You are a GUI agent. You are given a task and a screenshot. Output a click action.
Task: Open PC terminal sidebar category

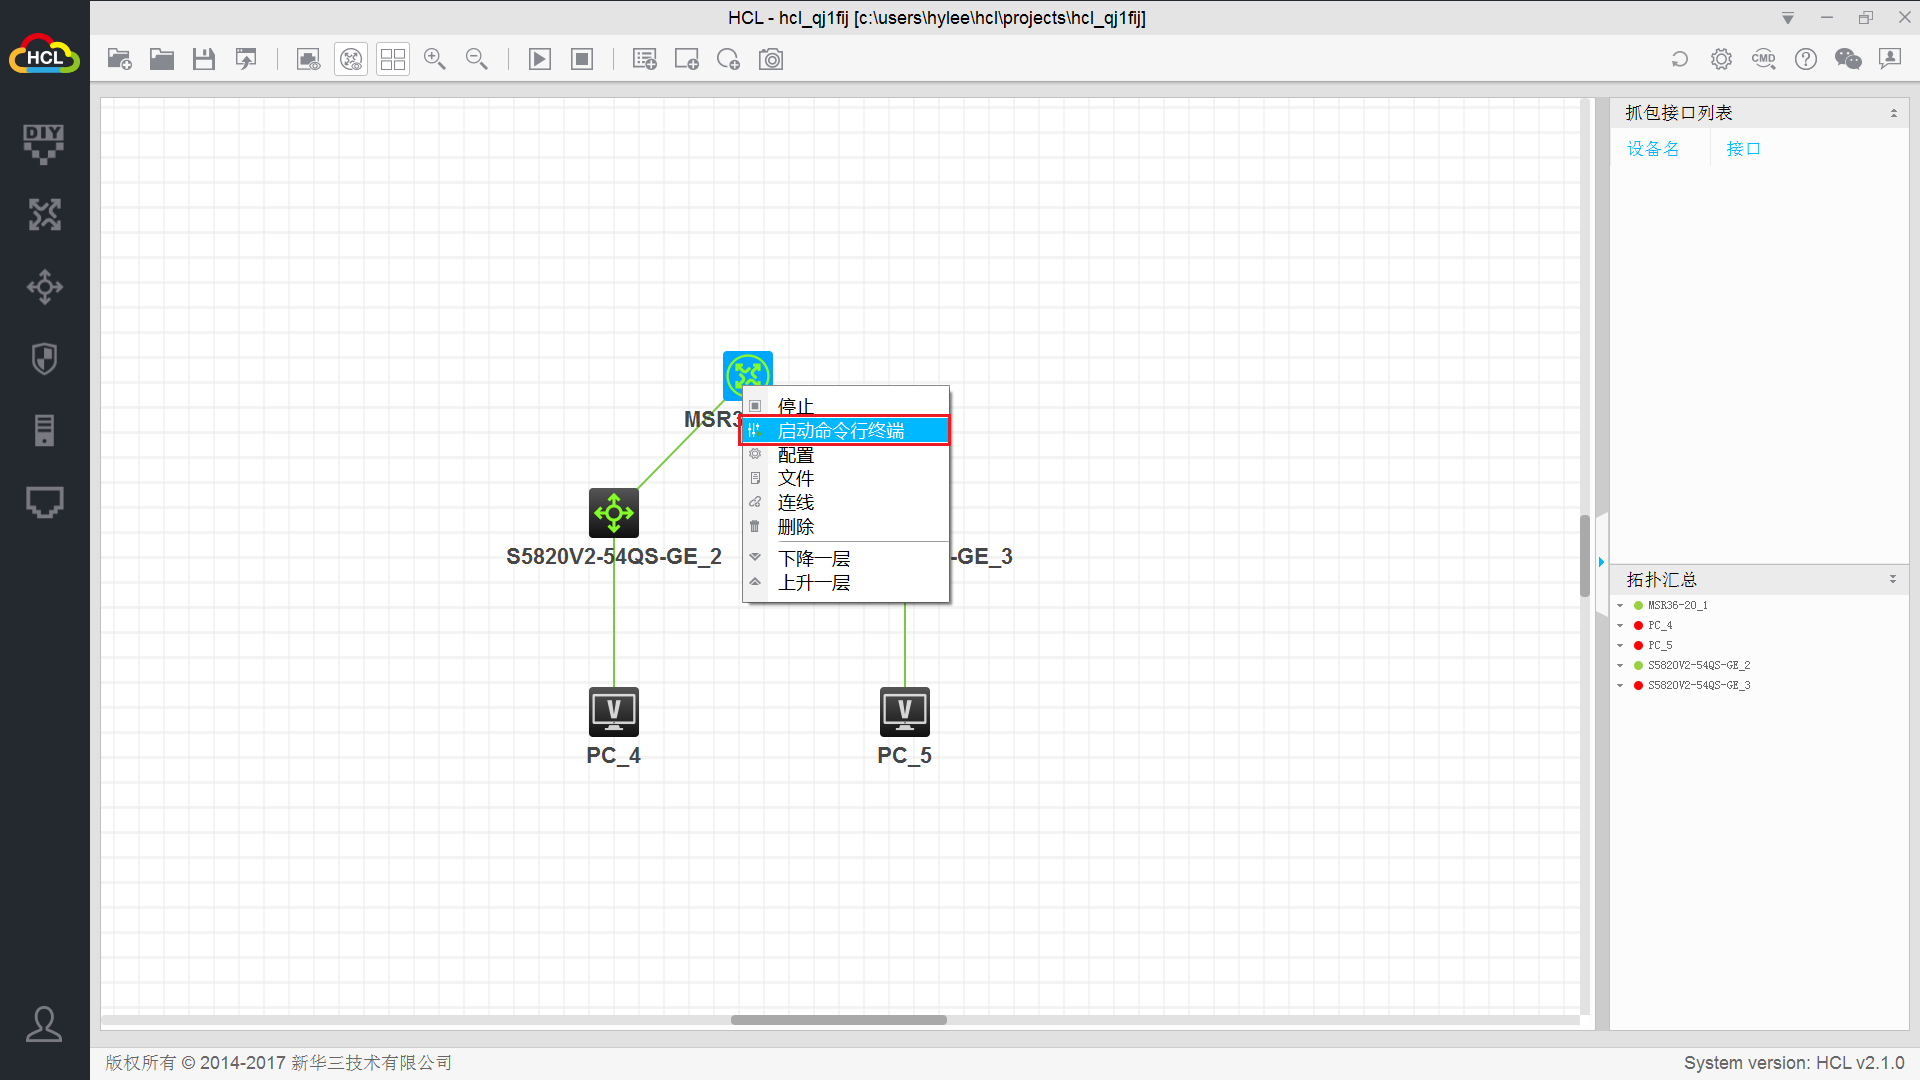click(x=44, y=502)
